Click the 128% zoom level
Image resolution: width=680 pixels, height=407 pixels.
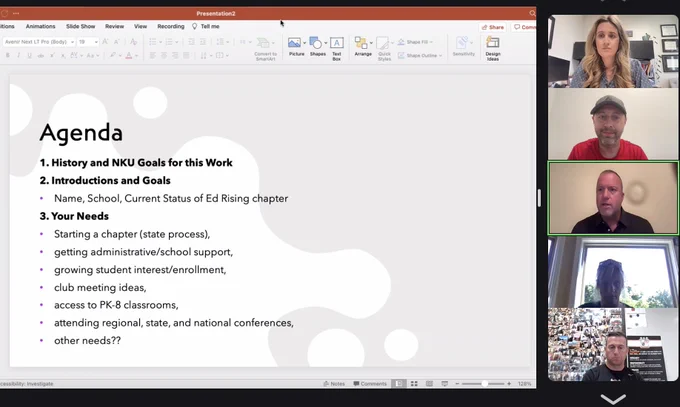(x=524, y=384)
